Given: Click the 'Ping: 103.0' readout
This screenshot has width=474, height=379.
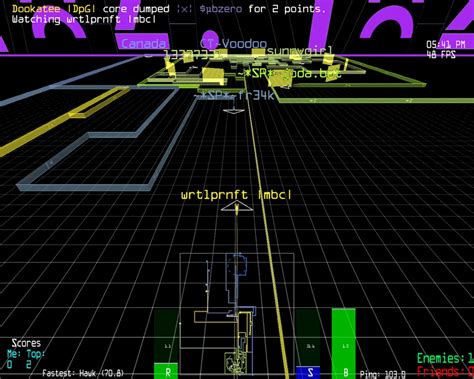Looking at the screenshot, I should (383, 374).
